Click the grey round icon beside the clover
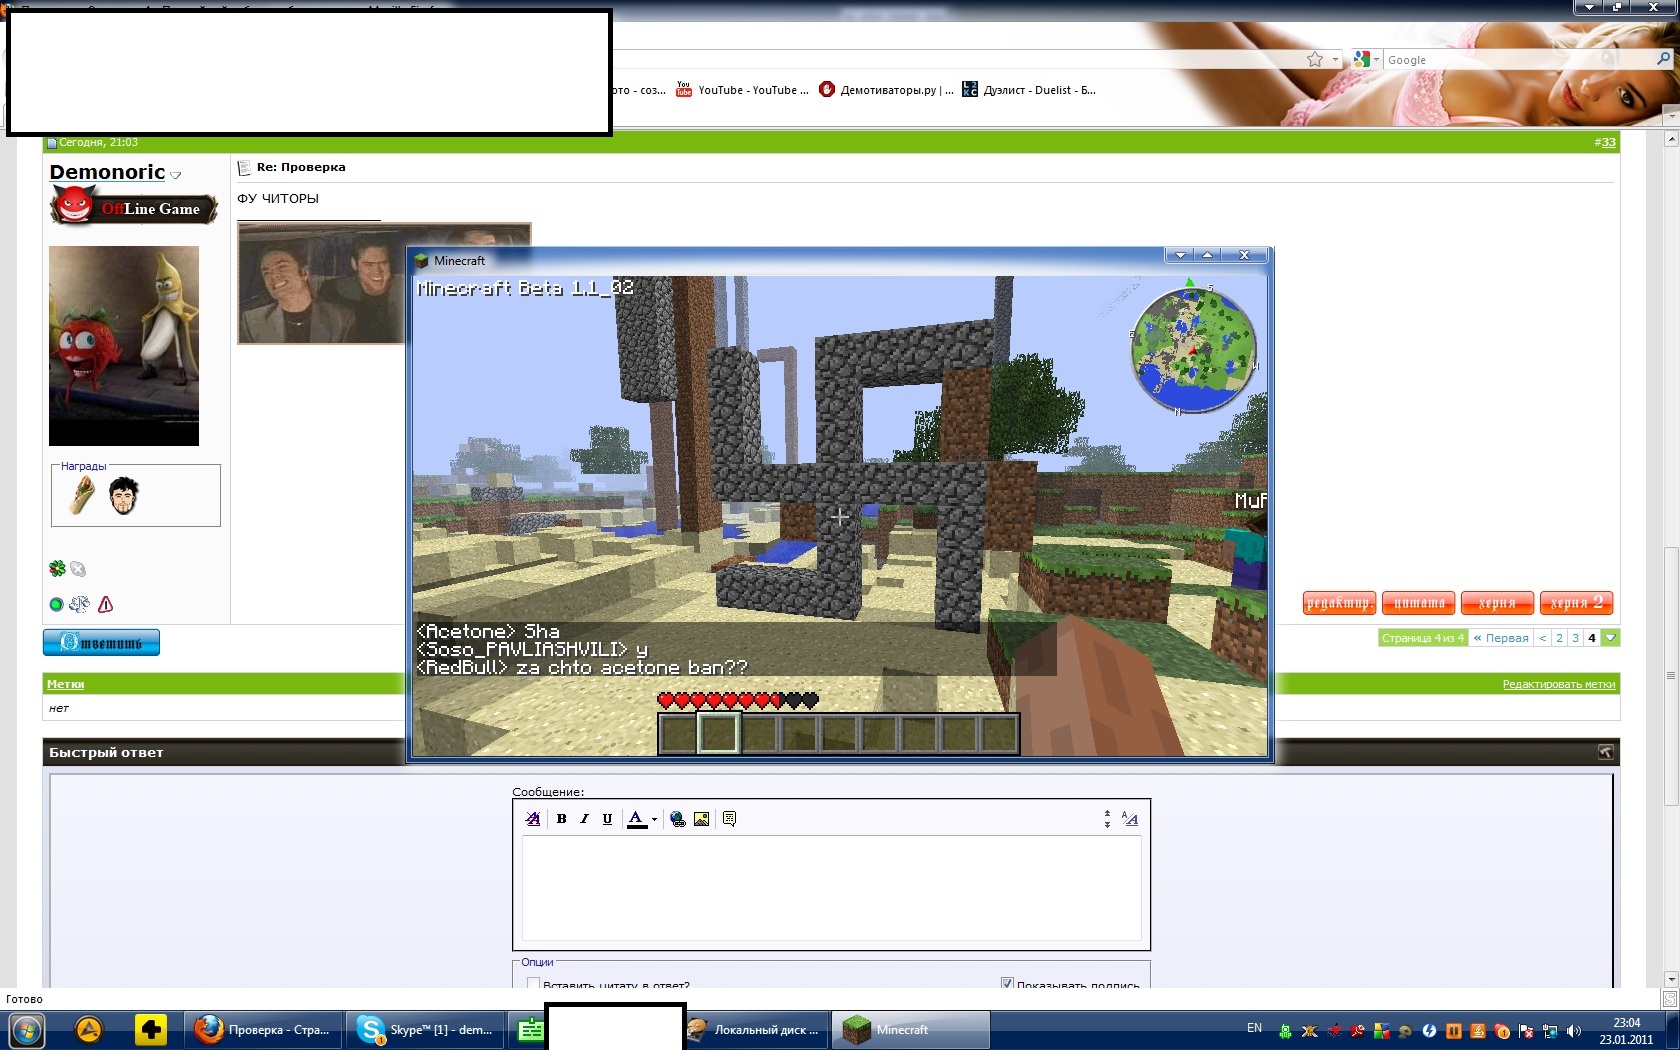1680x1050 pixels. [78, 569]
